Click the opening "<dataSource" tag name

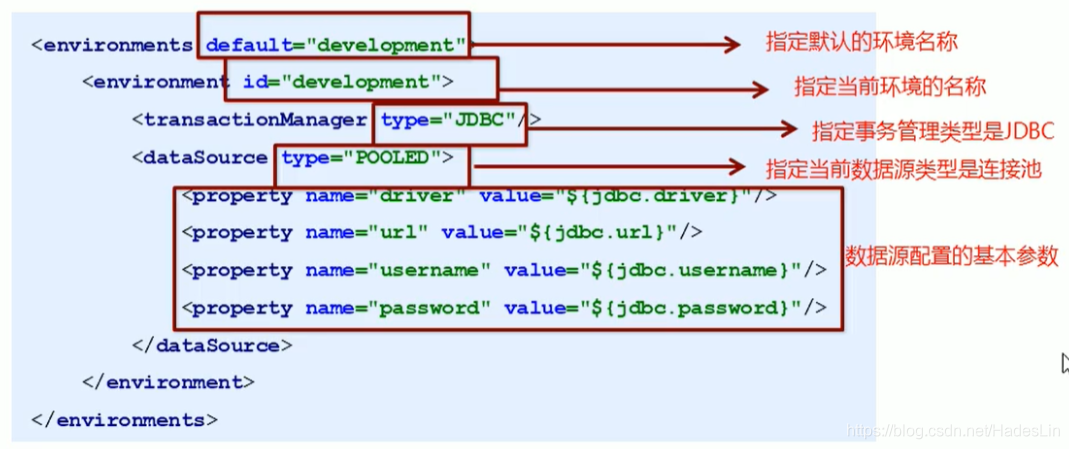click(x=200, y=158)
